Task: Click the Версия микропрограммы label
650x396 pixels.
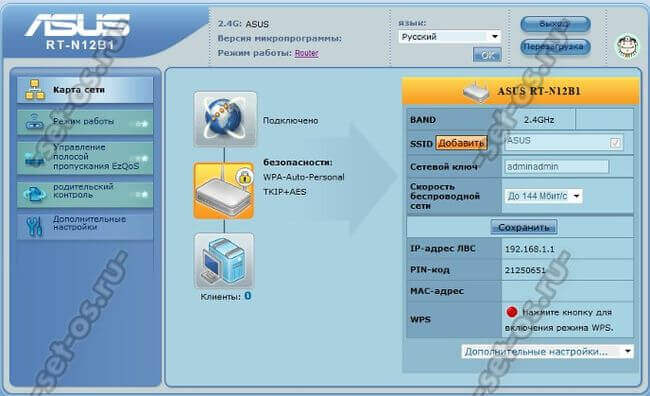Action: click(x=280, y=39)
